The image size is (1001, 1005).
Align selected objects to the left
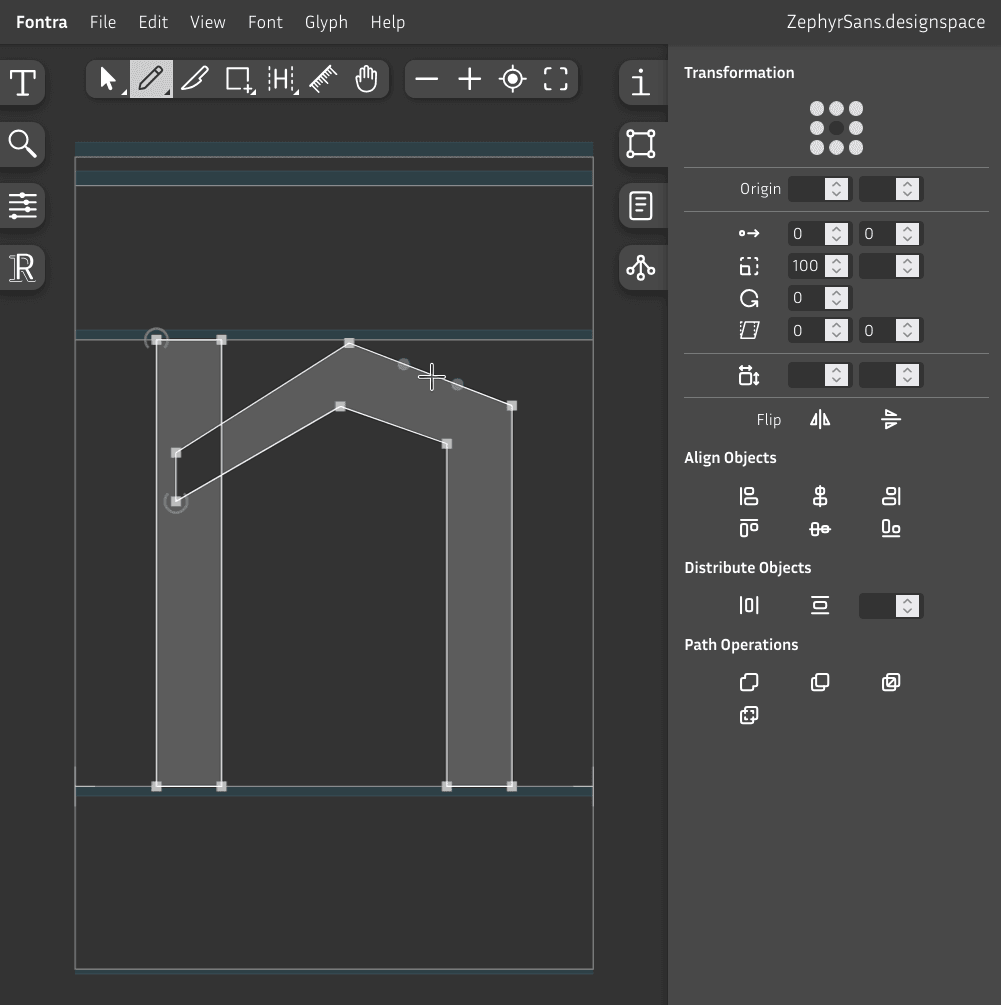pyautogui.click(x=749, y=496)
